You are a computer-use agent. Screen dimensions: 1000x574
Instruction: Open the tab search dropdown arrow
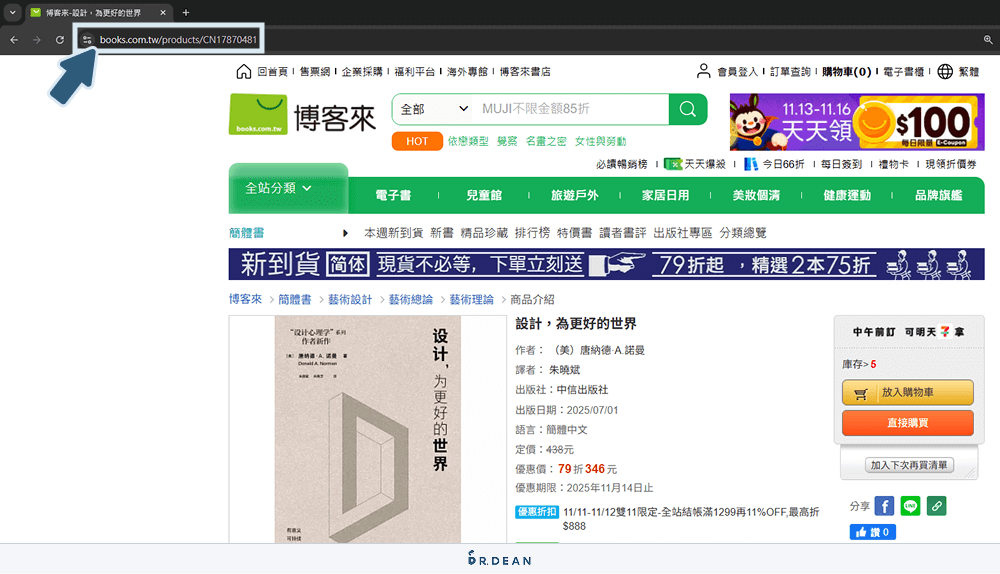(x=12, y=12)
